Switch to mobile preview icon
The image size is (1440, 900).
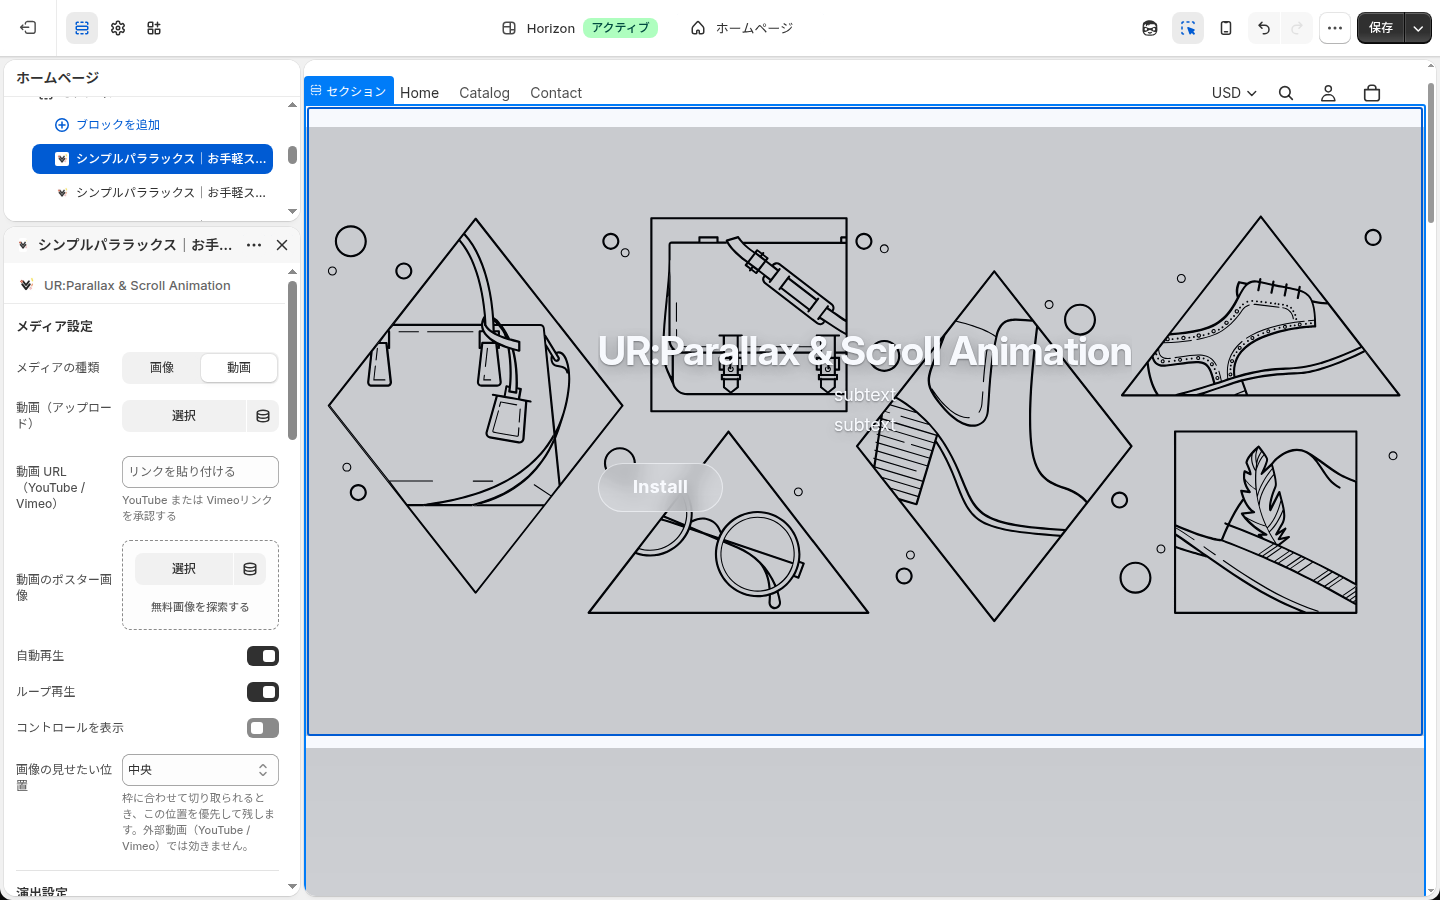click(1226, 28)
